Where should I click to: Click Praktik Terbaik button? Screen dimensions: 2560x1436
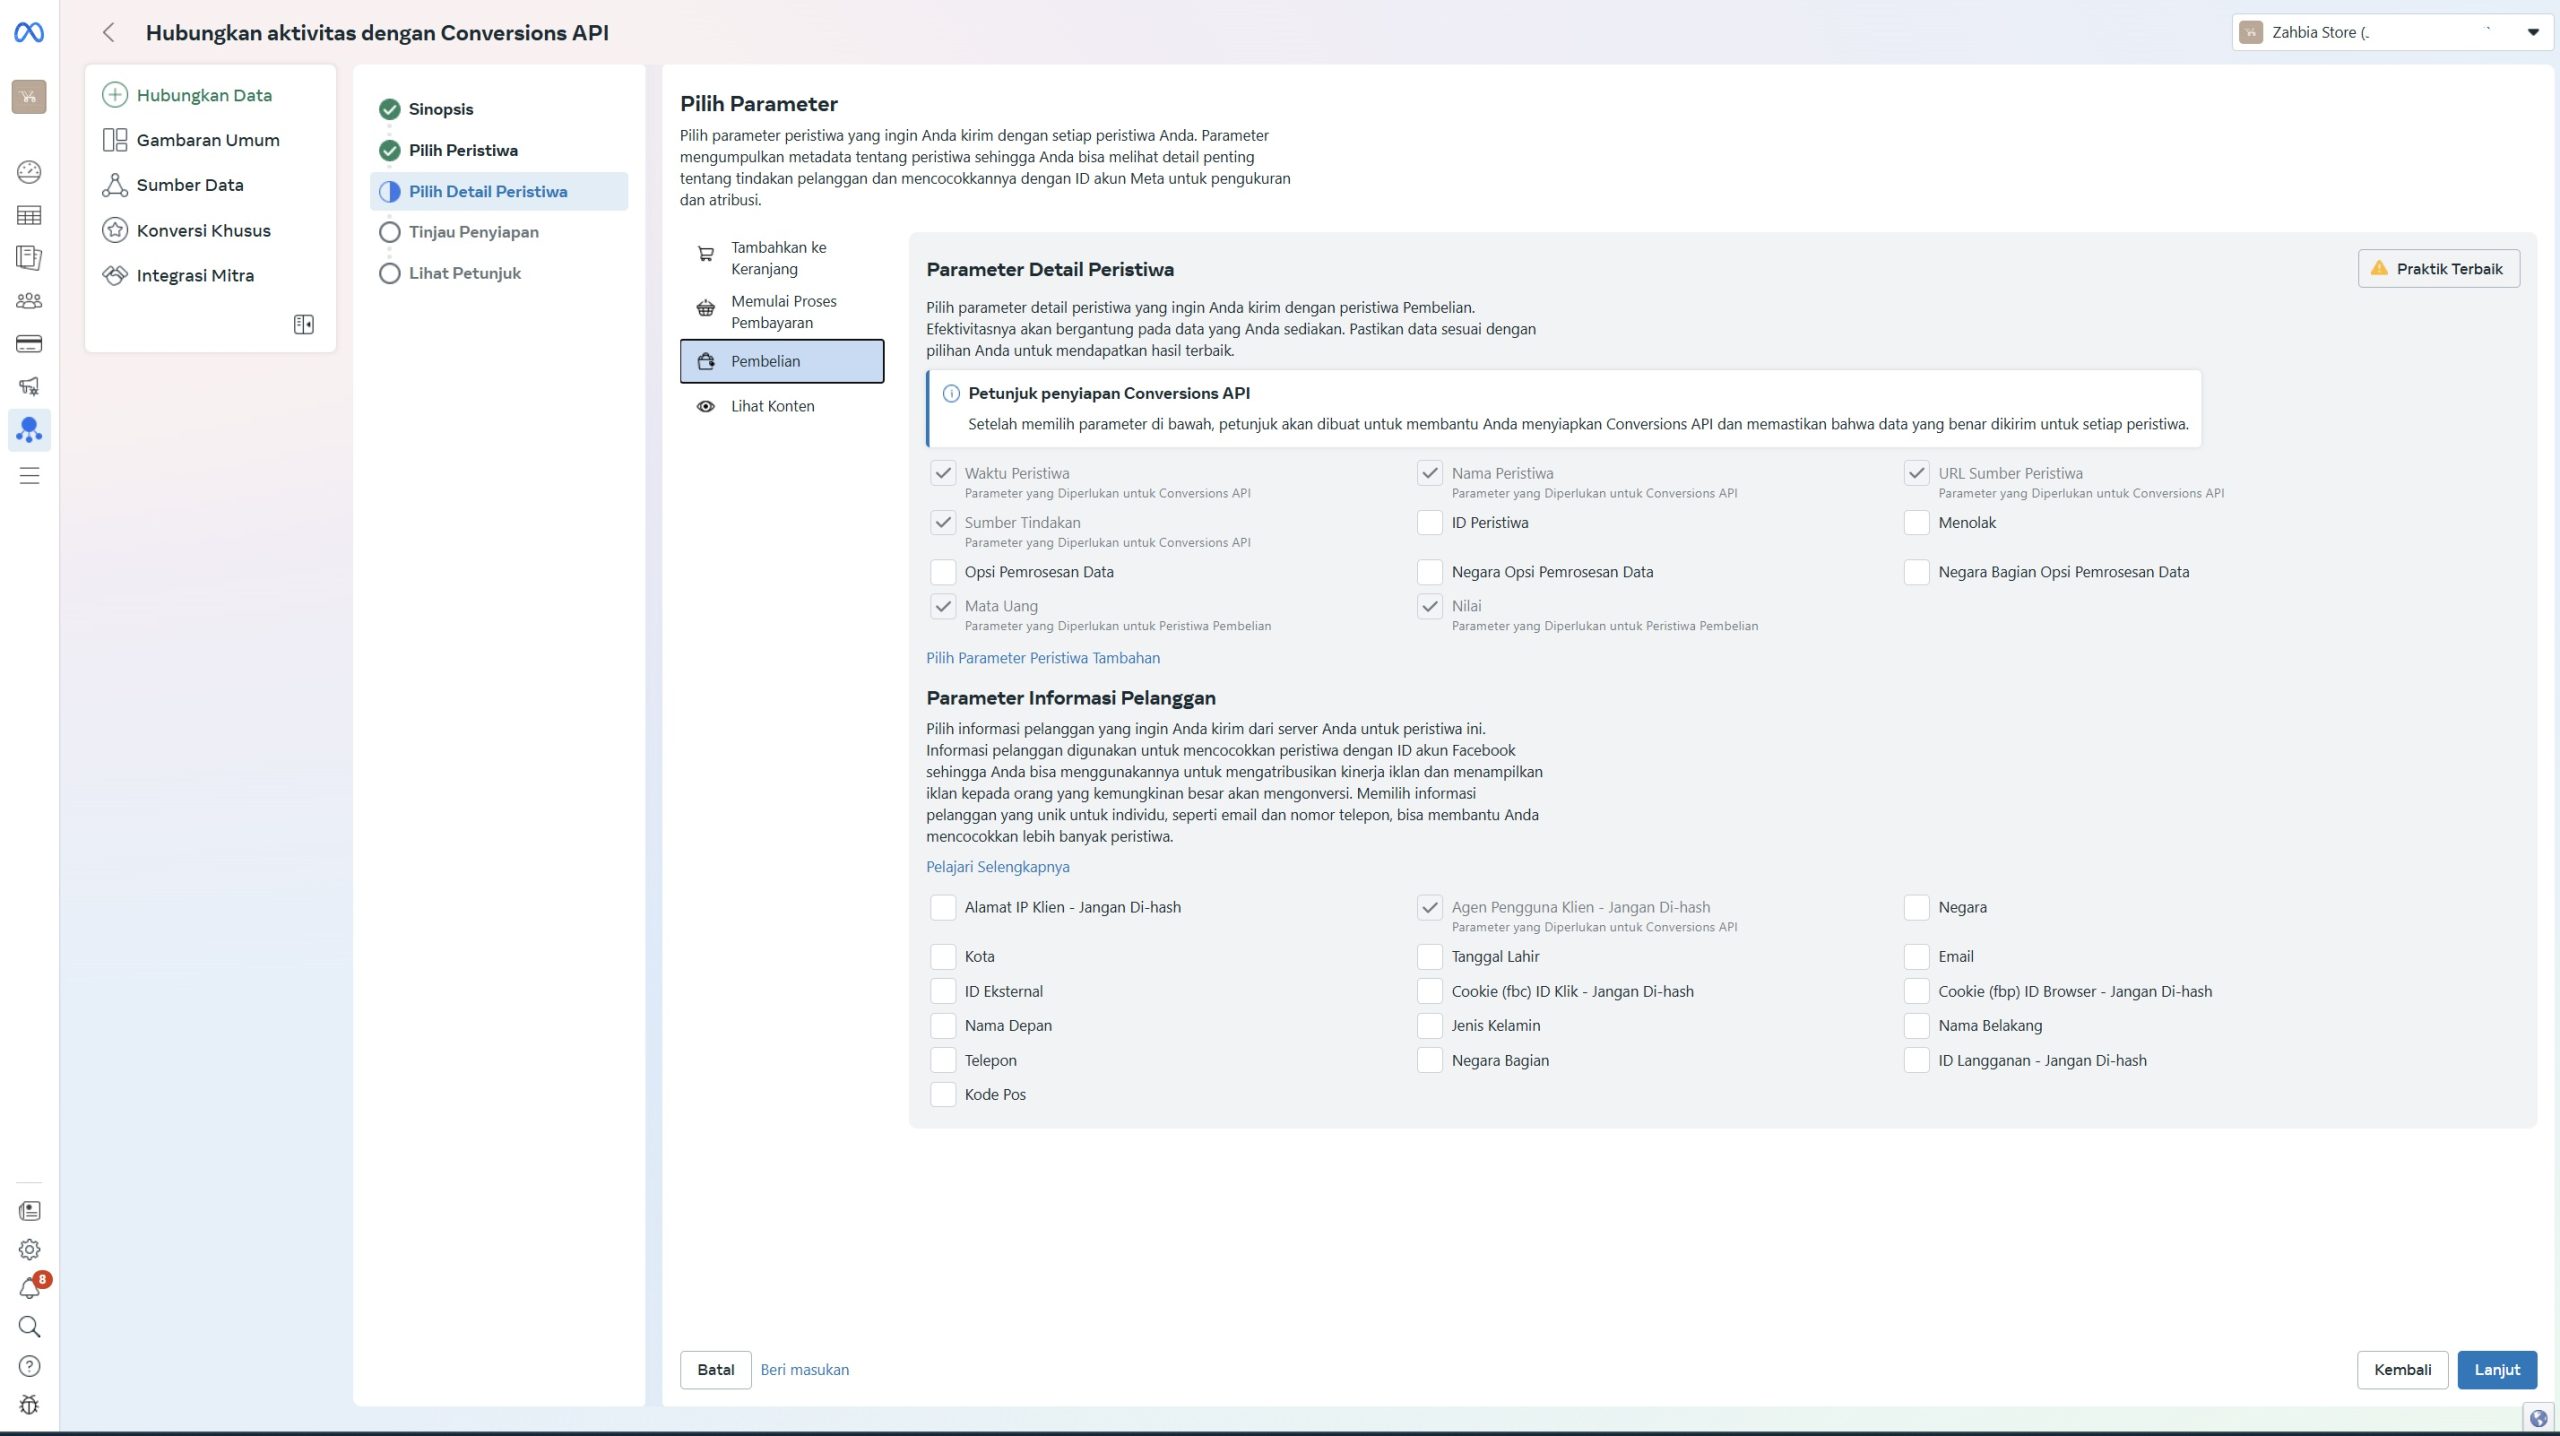coord(2438,268)
